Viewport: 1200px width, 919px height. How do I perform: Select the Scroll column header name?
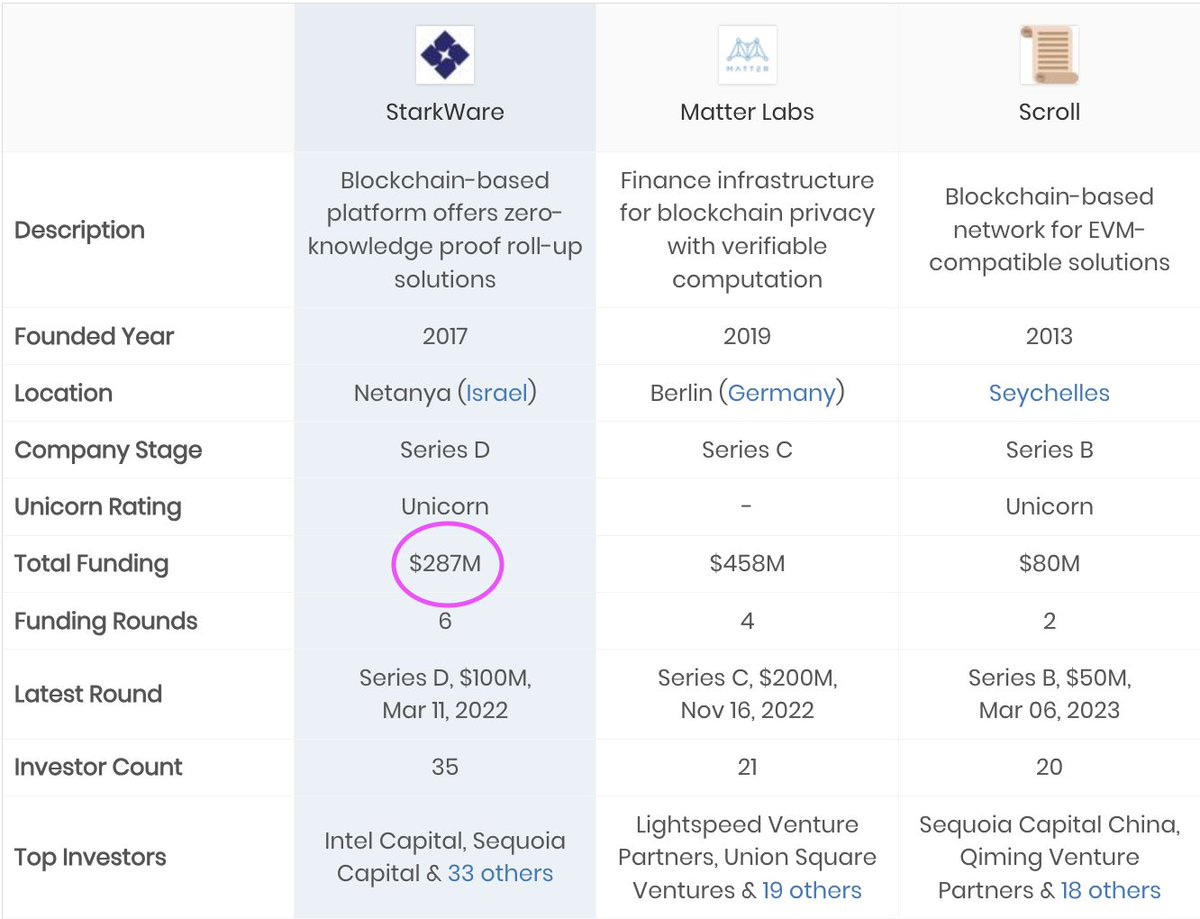1049,112
